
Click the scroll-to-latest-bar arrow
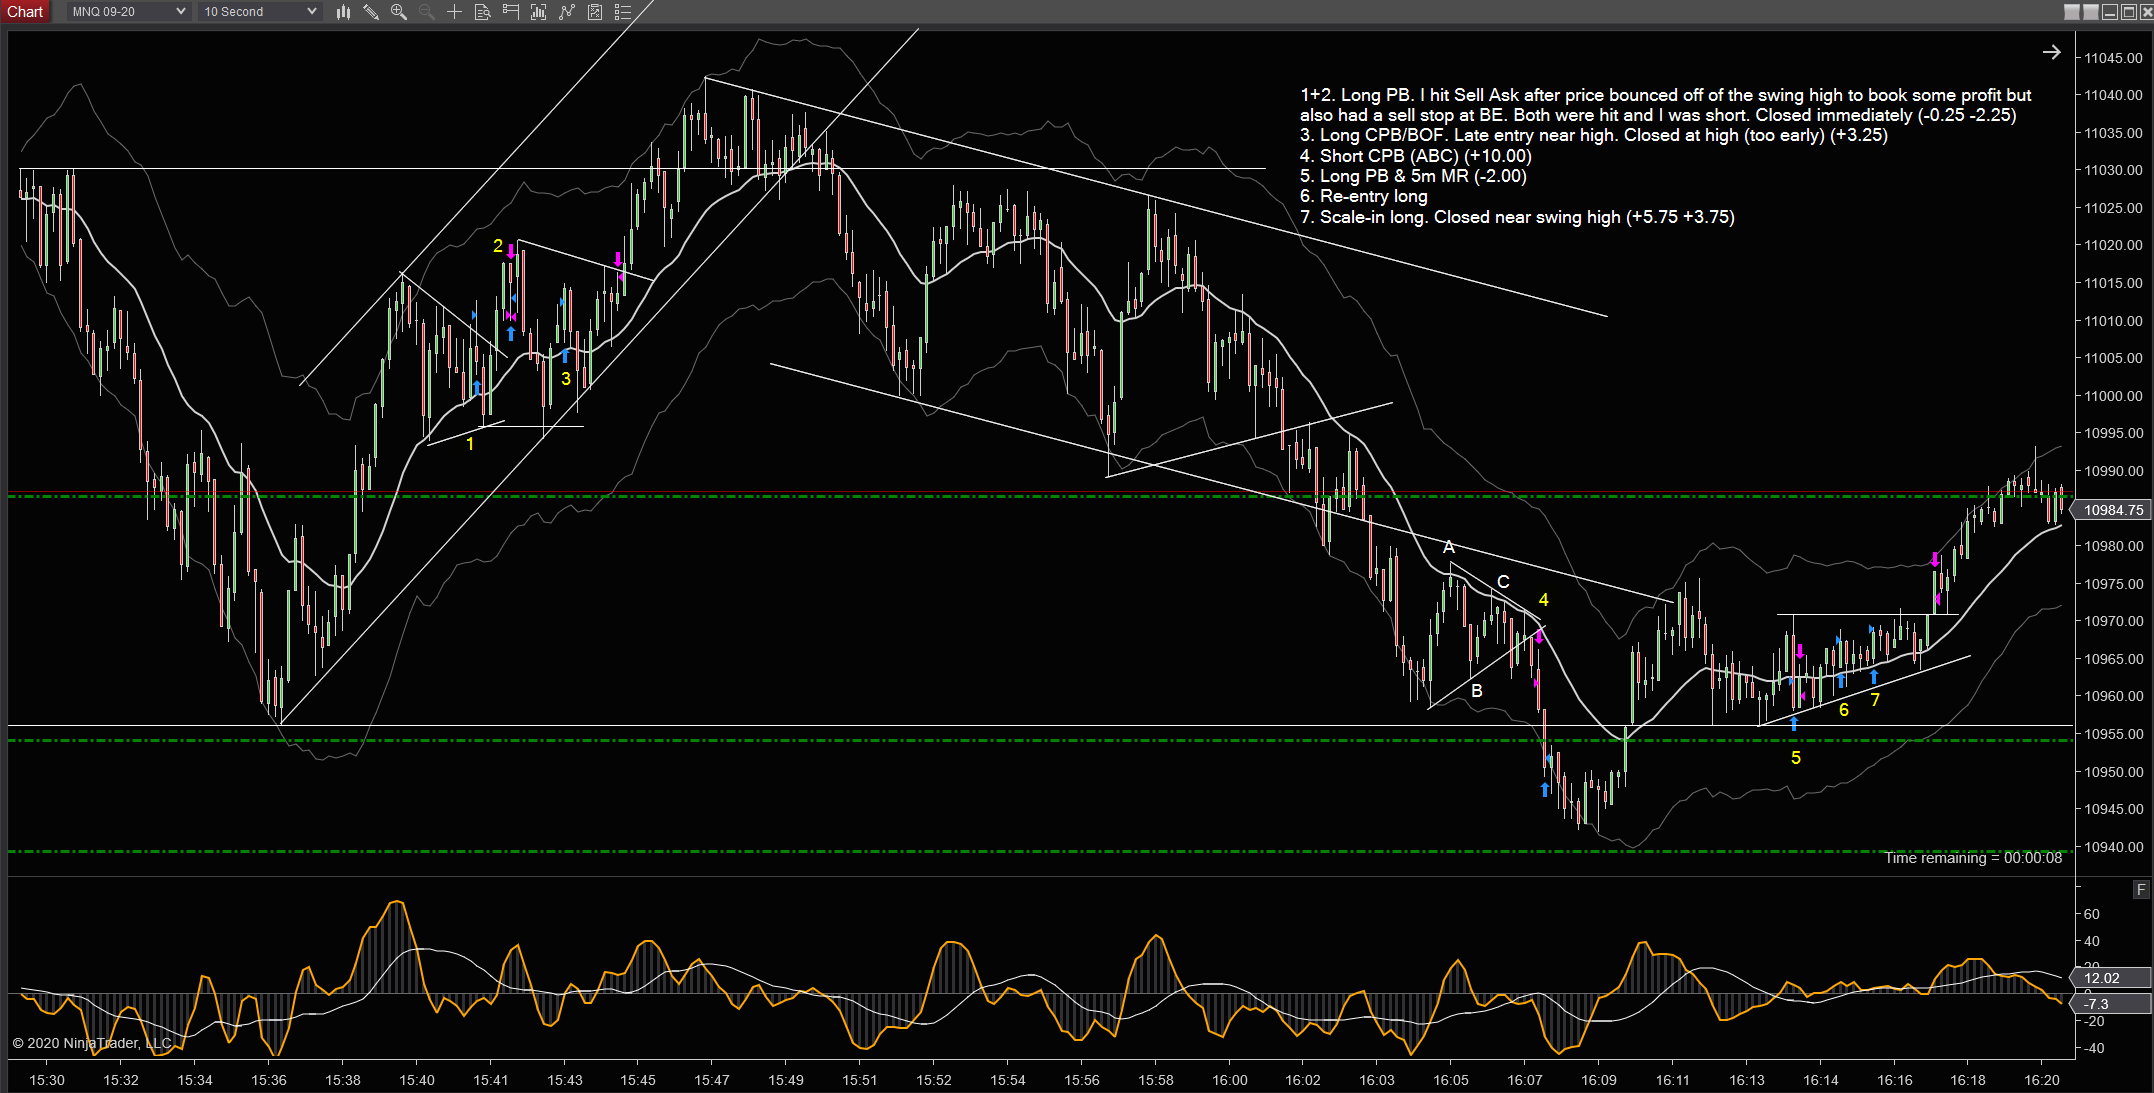pyautogui.click(x=2051, y=52)
